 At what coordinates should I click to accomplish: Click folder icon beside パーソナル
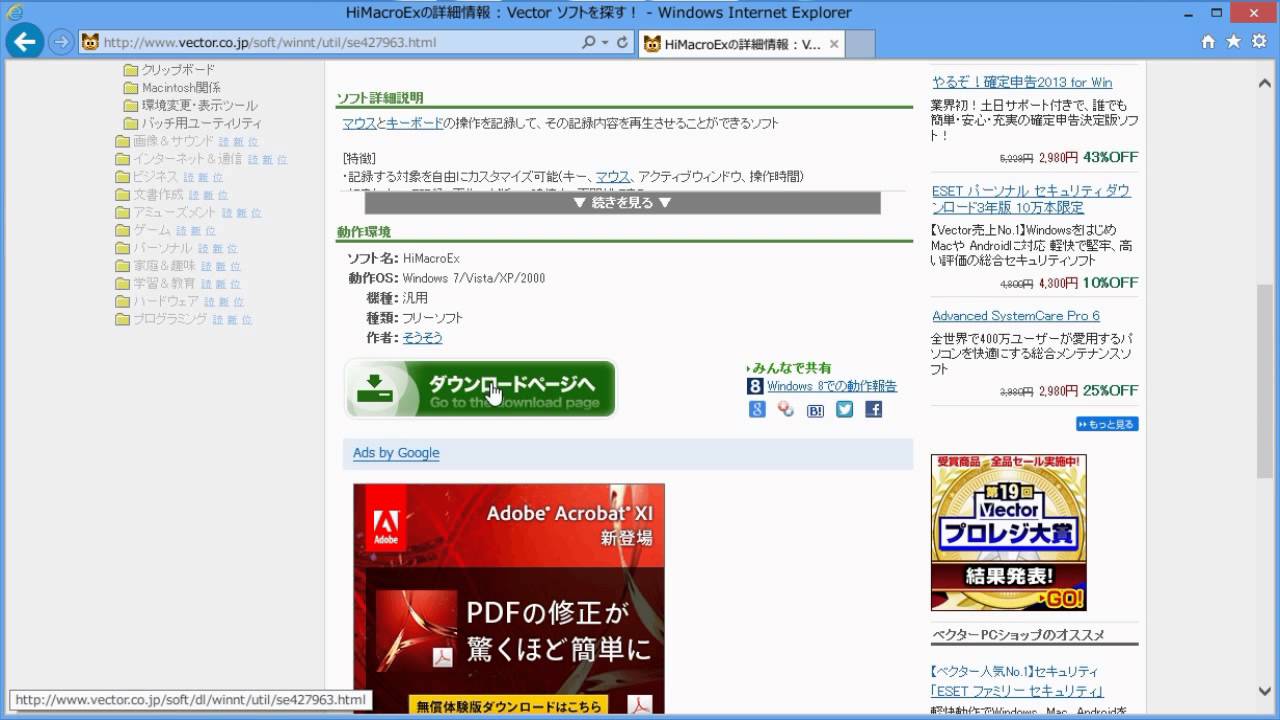(122, 248)
